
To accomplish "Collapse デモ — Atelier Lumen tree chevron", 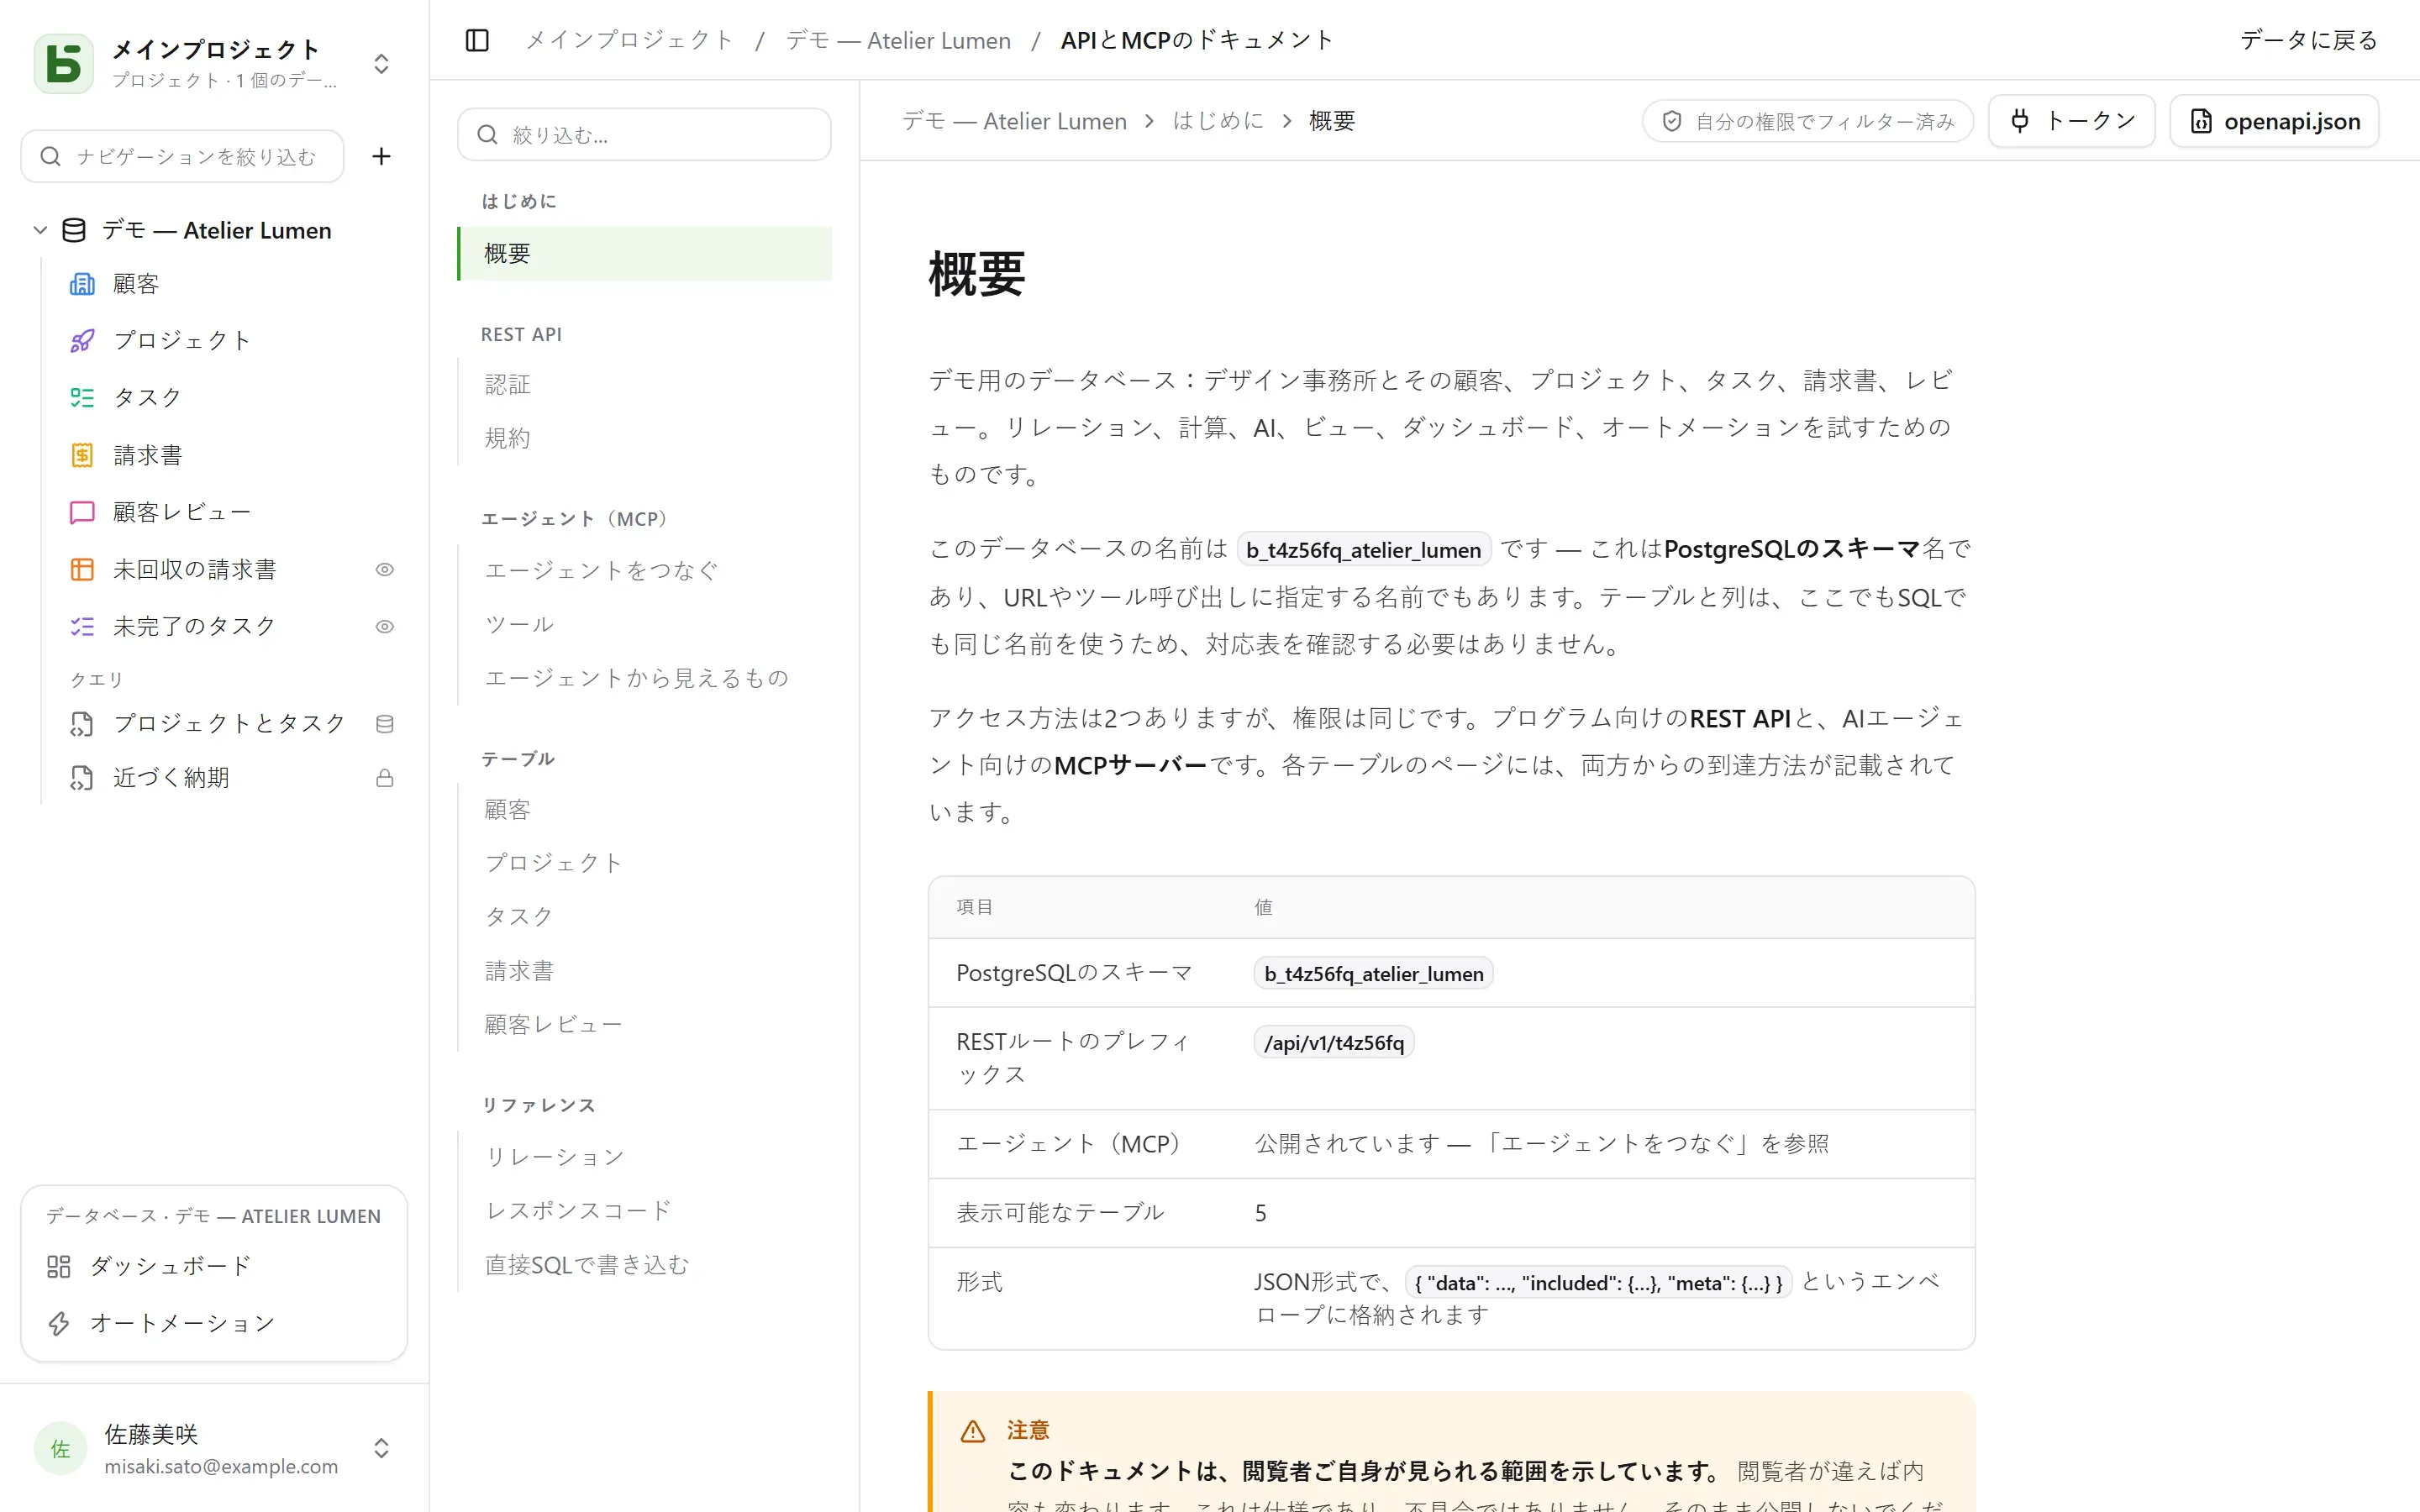I will 40,230.
